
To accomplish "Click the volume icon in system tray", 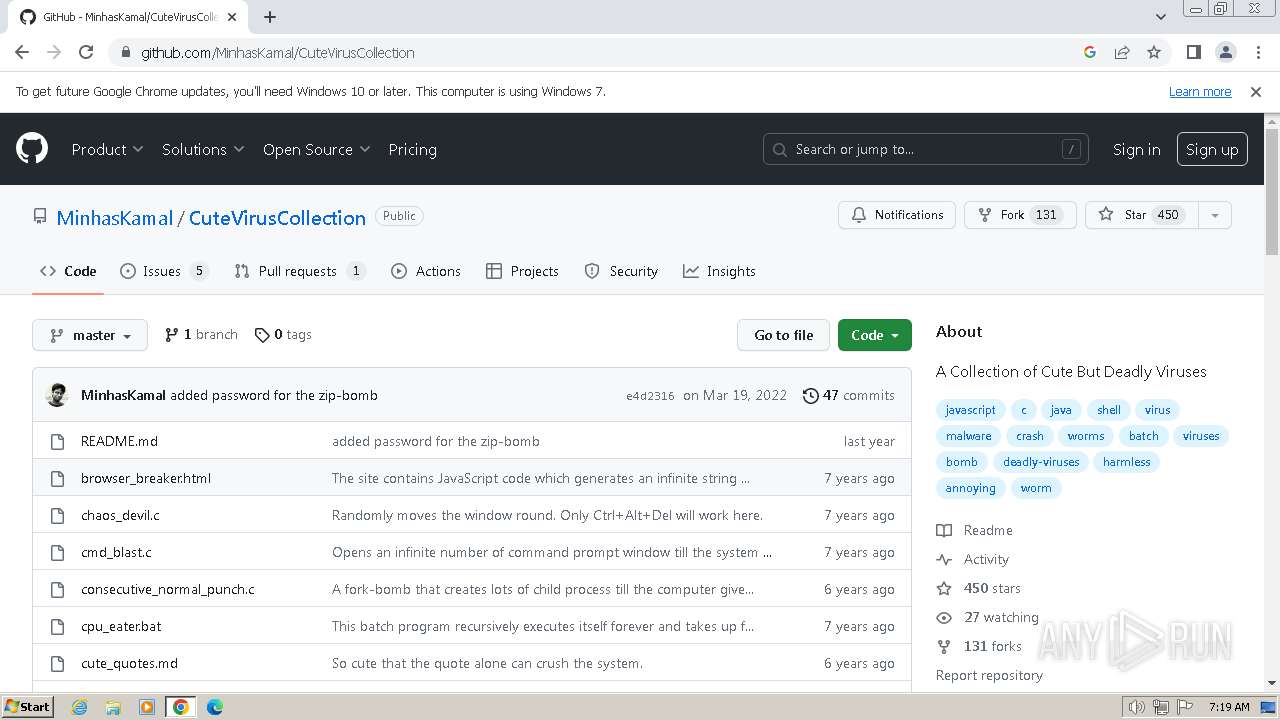I will coord(1136,707).
